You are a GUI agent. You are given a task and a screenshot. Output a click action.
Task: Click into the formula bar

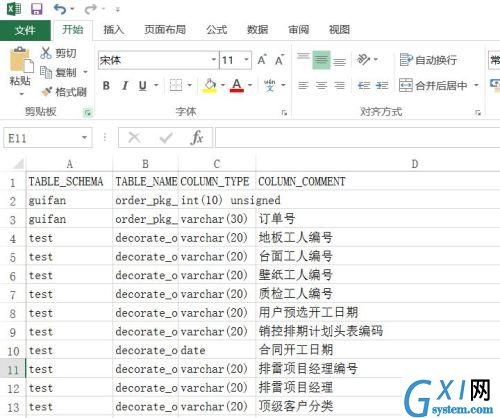coord(358,137)
